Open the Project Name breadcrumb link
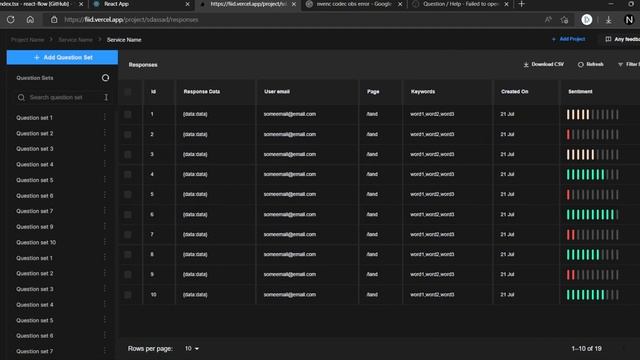This screenshot has width=640, height=360. (x=27, y=40)
